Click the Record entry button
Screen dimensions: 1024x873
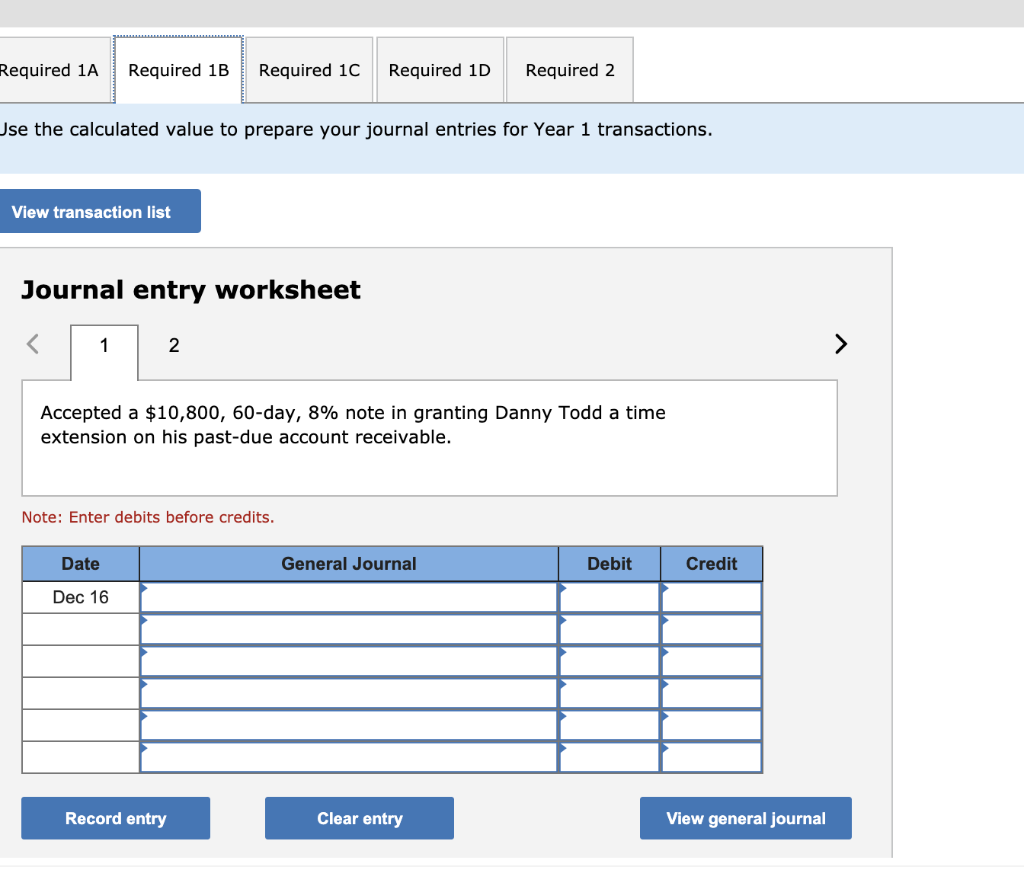[115, 818]
